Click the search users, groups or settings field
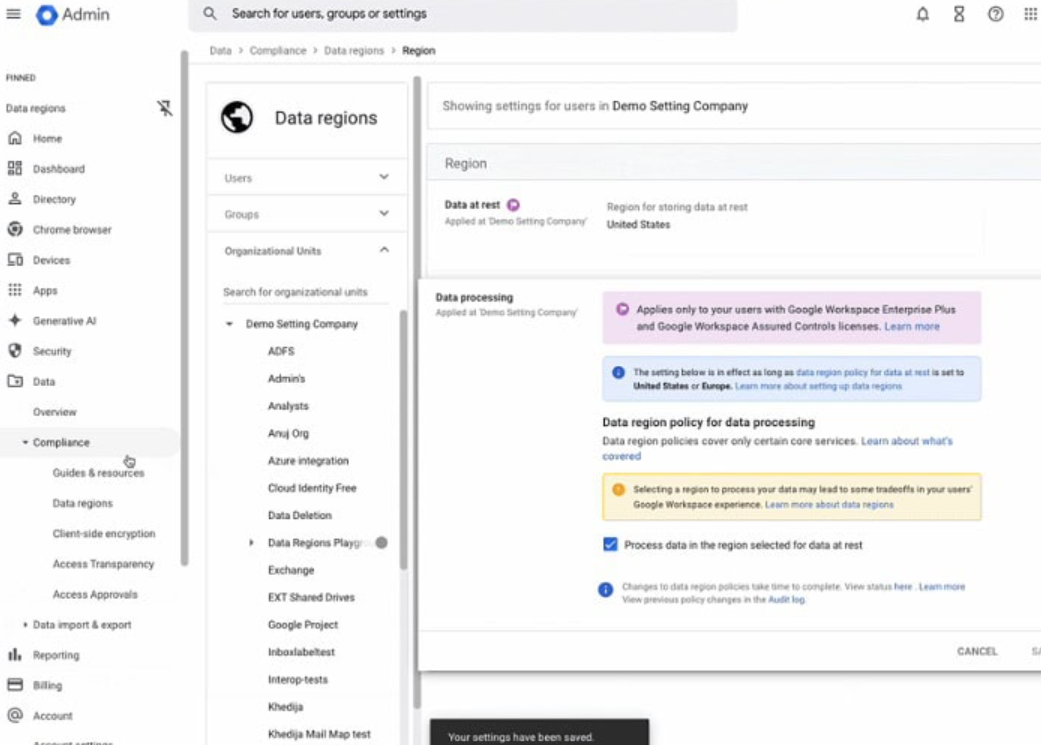 click(x=463, y=14)
